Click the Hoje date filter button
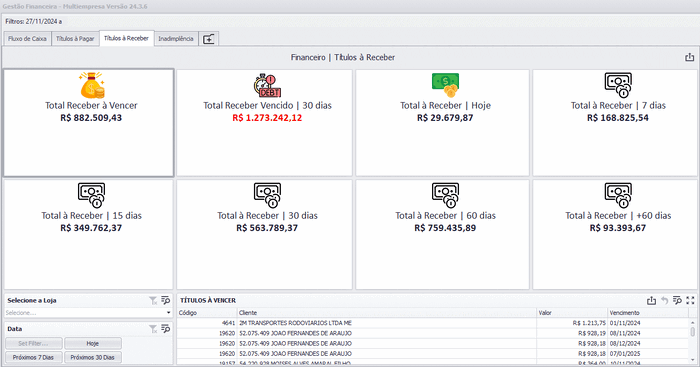700x367 pixels. [x=93, y=343]
